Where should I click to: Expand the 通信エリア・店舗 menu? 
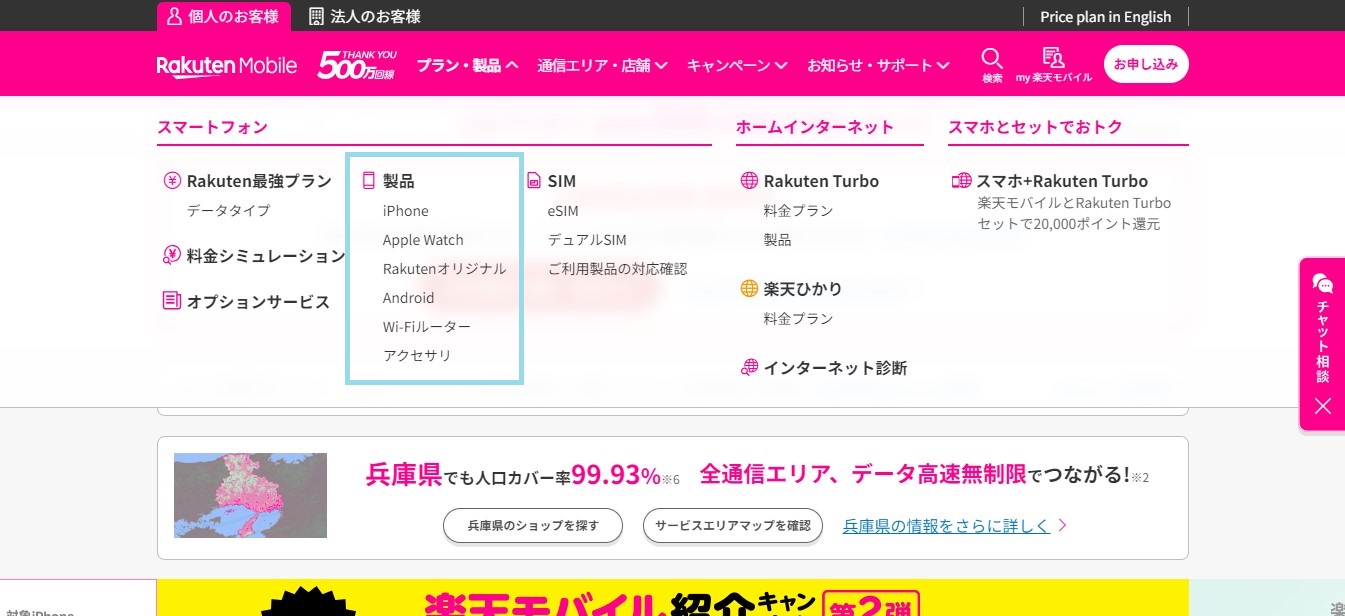click(602, 65)
